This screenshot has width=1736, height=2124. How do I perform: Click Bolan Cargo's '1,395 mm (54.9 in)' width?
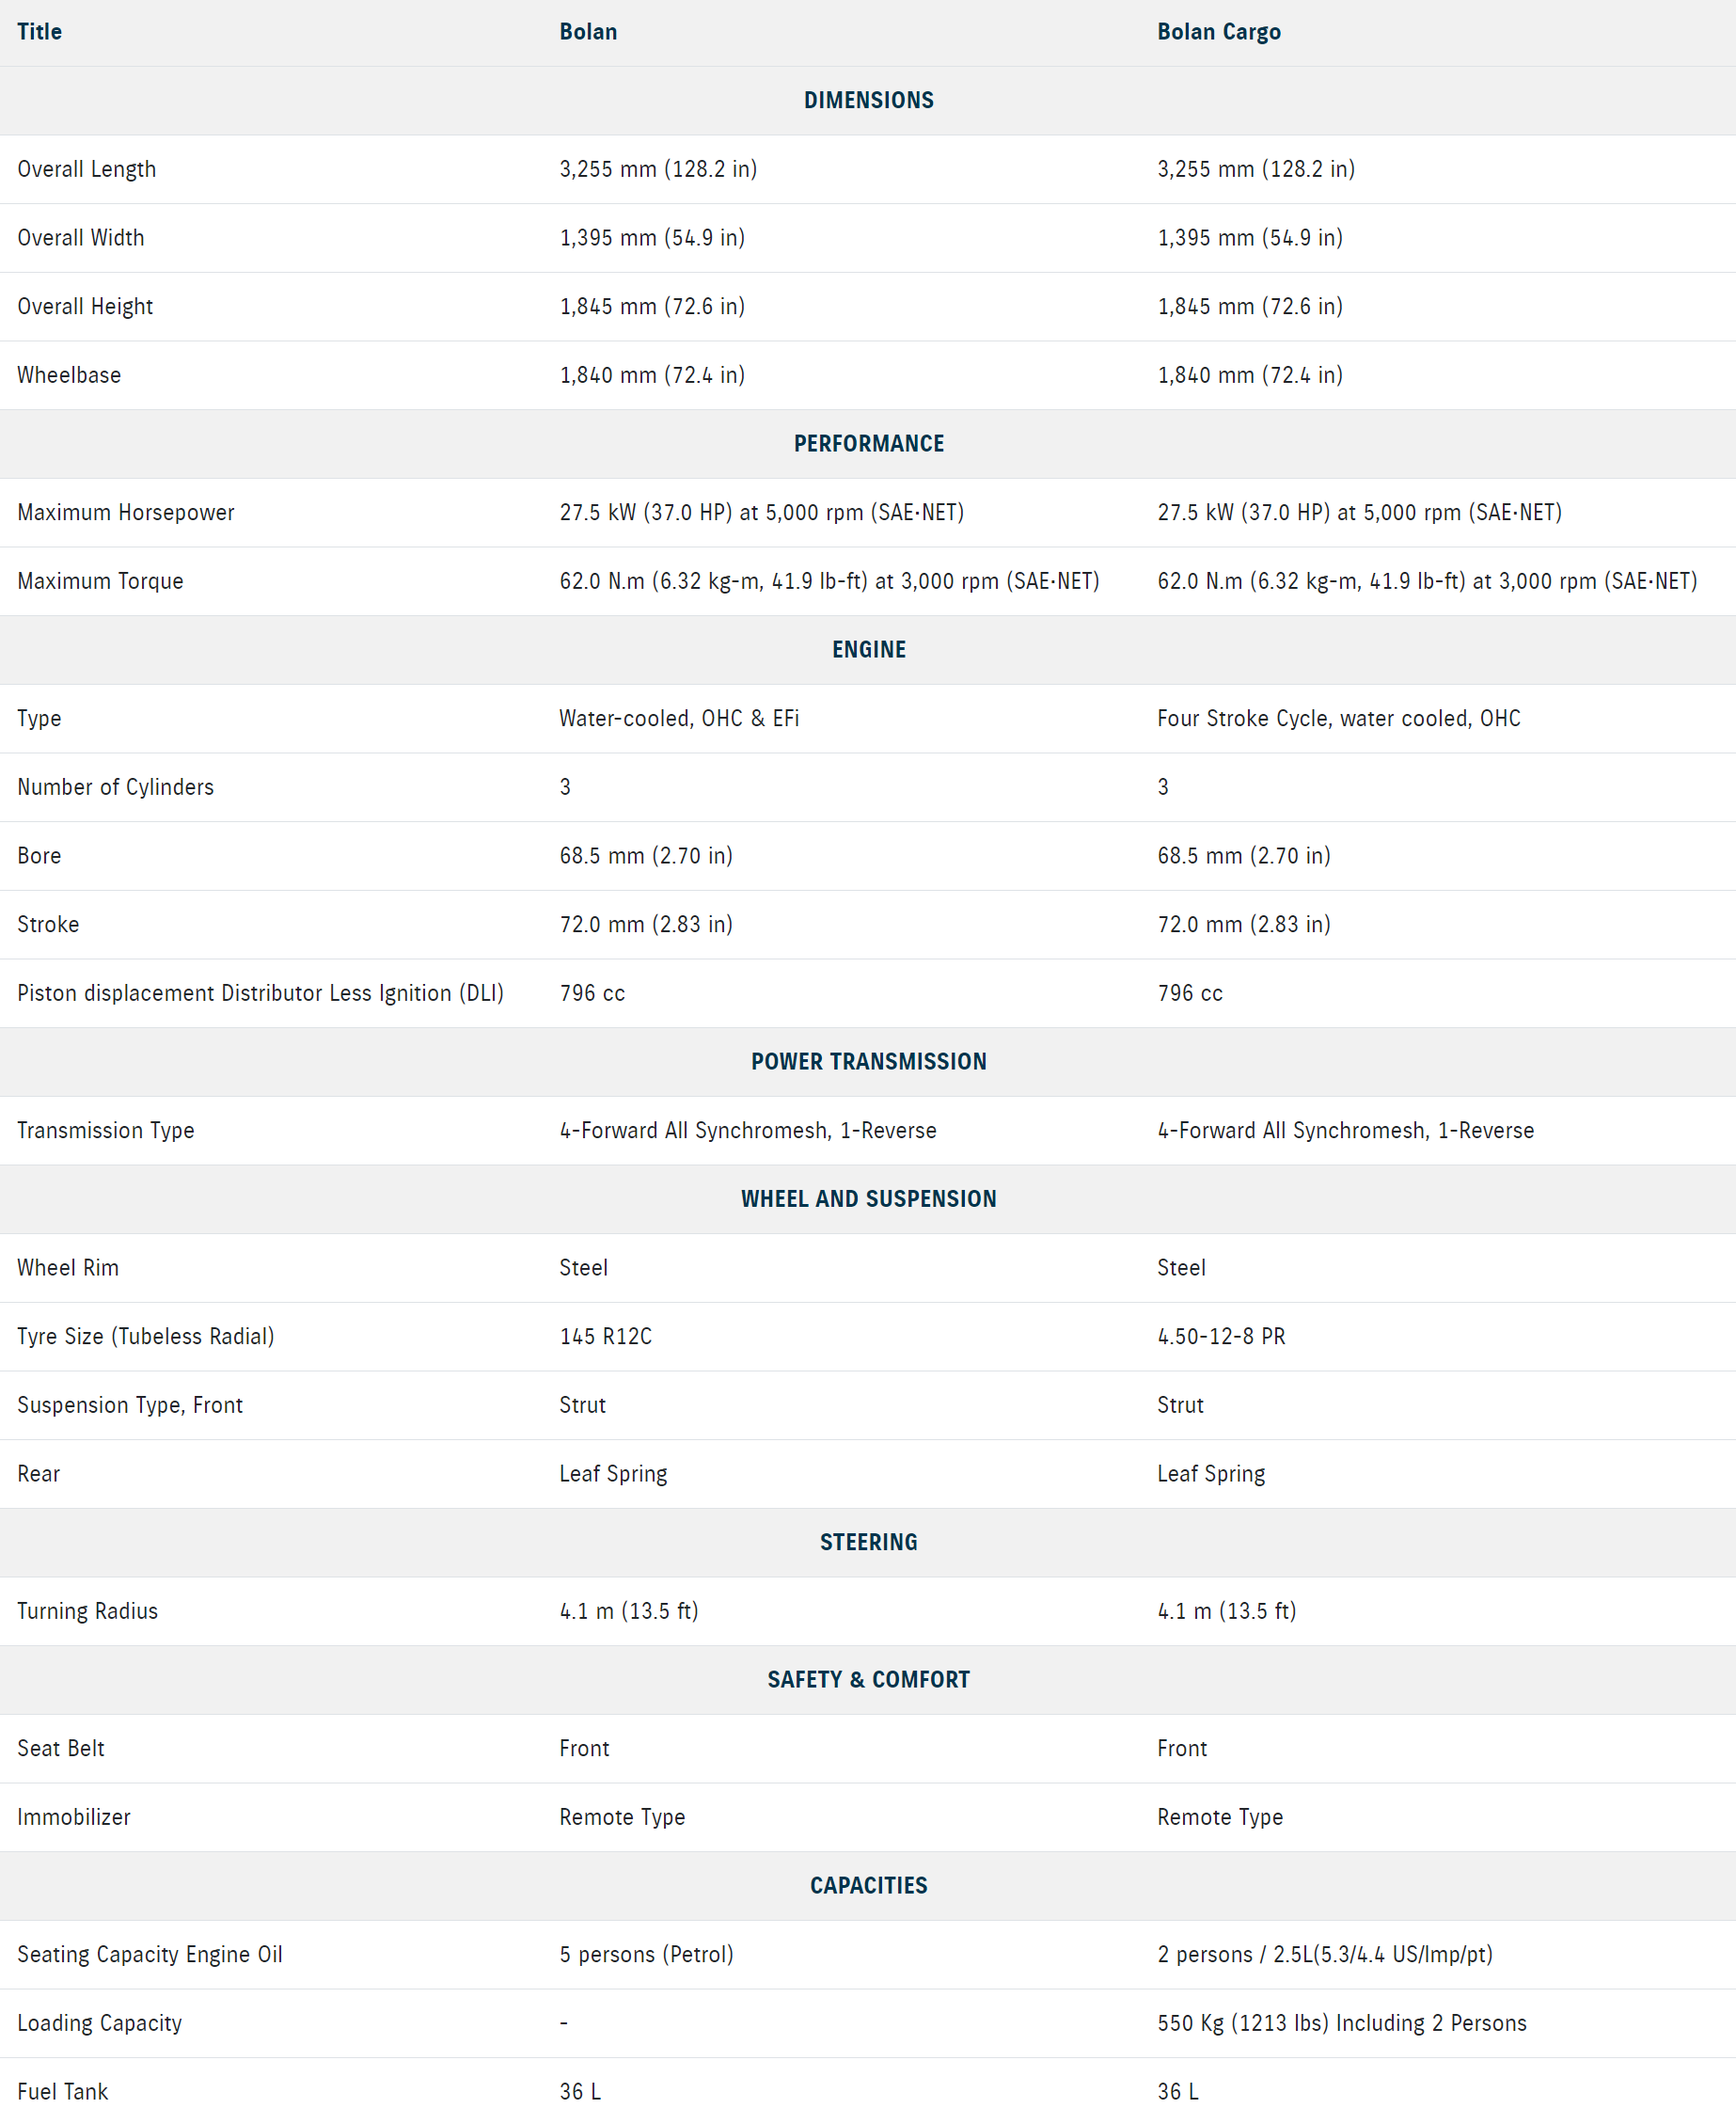[x=1250, y=238]
